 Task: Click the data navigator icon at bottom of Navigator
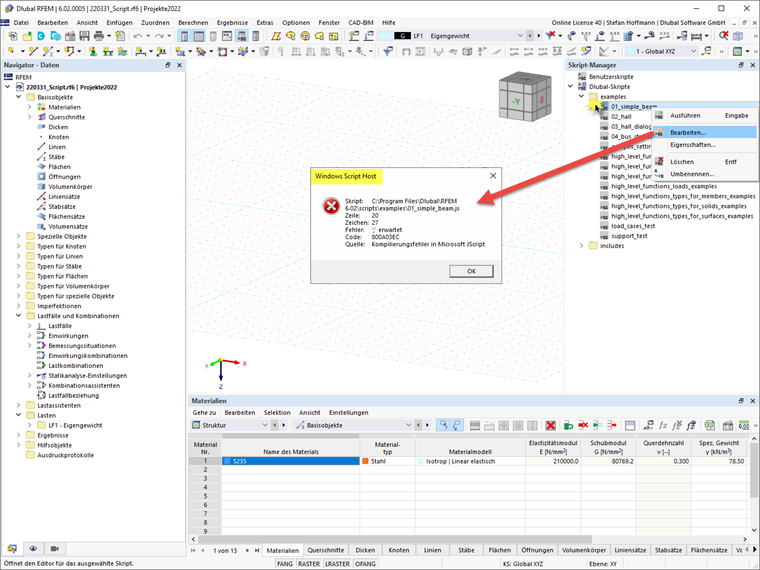pyautogui.click(x=12, y=549)
